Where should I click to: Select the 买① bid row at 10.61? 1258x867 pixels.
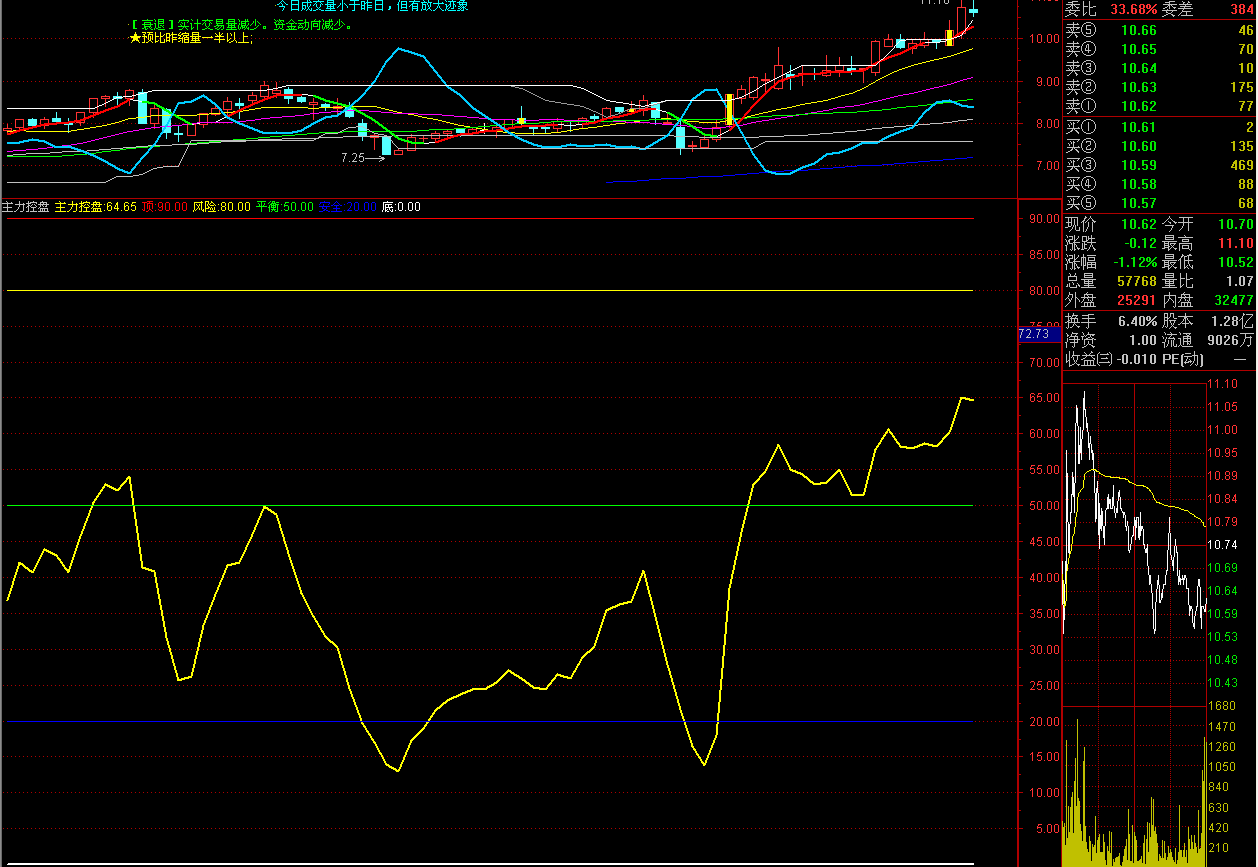(x=1158, y=127)
